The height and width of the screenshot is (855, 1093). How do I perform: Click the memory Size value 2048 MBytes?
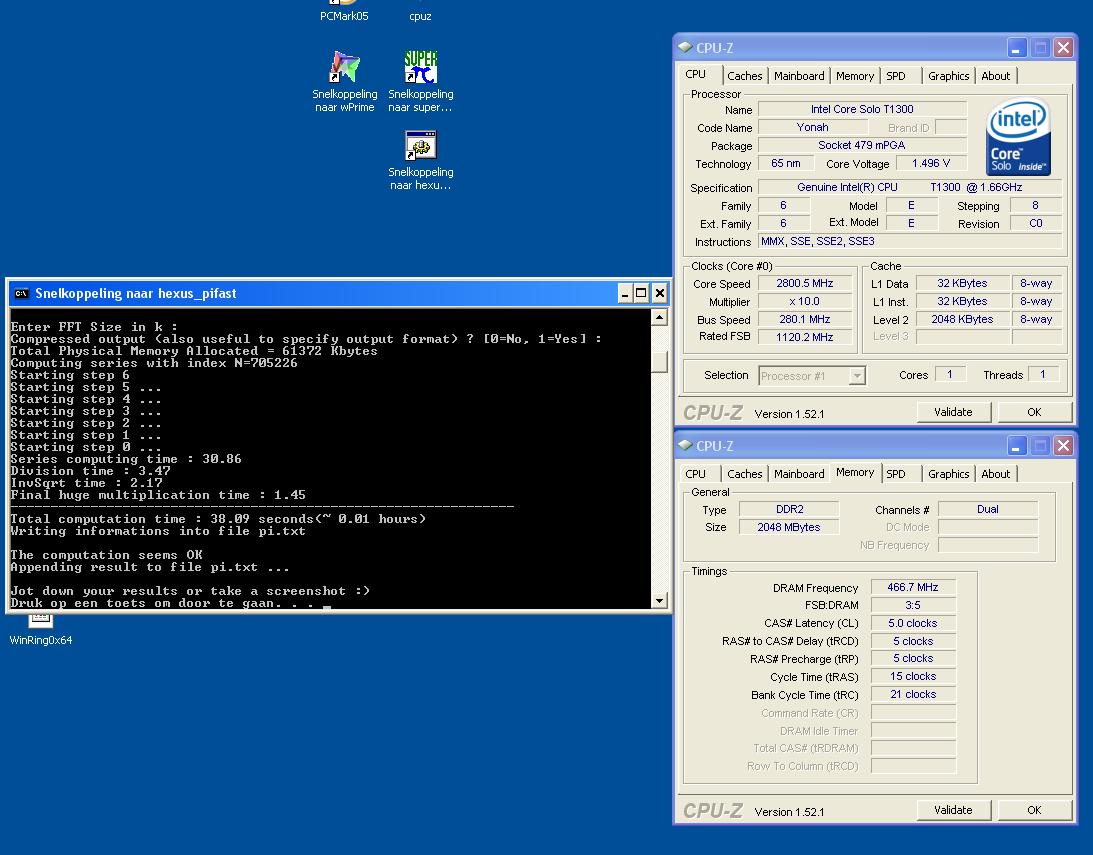789,527
